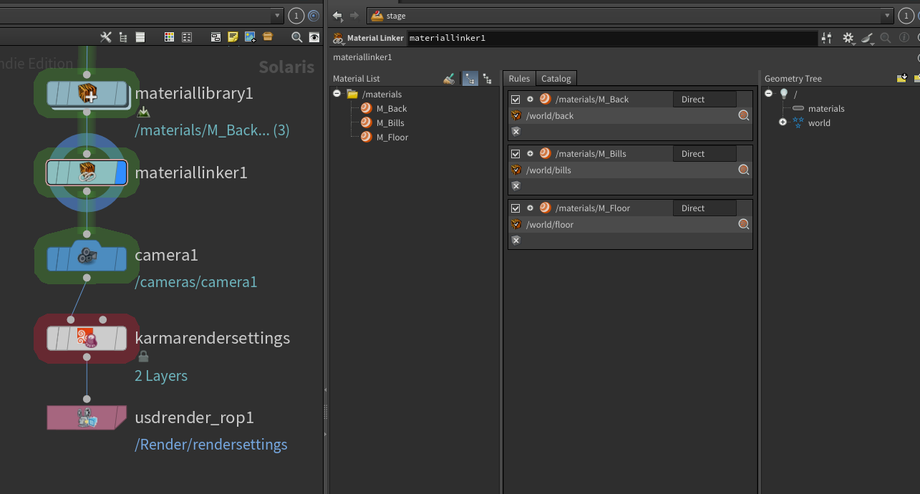Screen dimensions: 920x494
Task: Expand the world item in Geometry Tree
Action: pyautogui.click(x=783, y=123)
